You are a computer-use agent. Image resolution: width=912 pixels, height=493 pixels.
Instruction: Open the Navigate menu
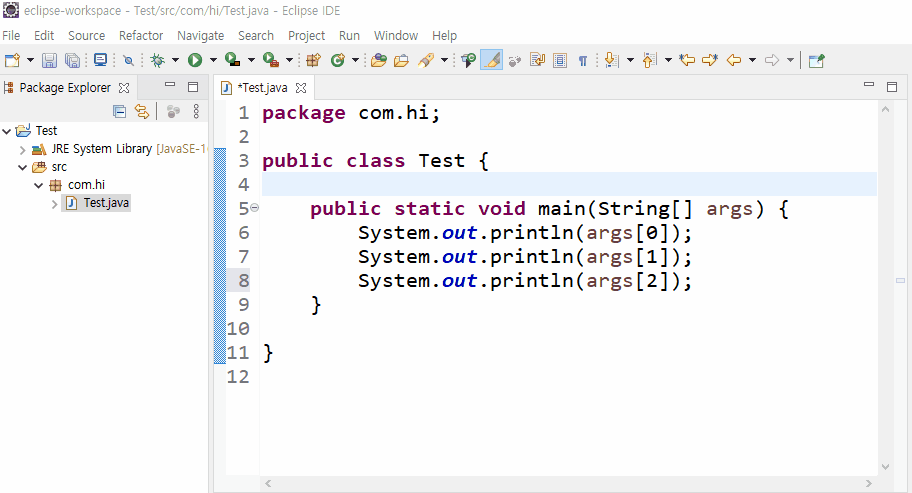(x=201, y=35)
